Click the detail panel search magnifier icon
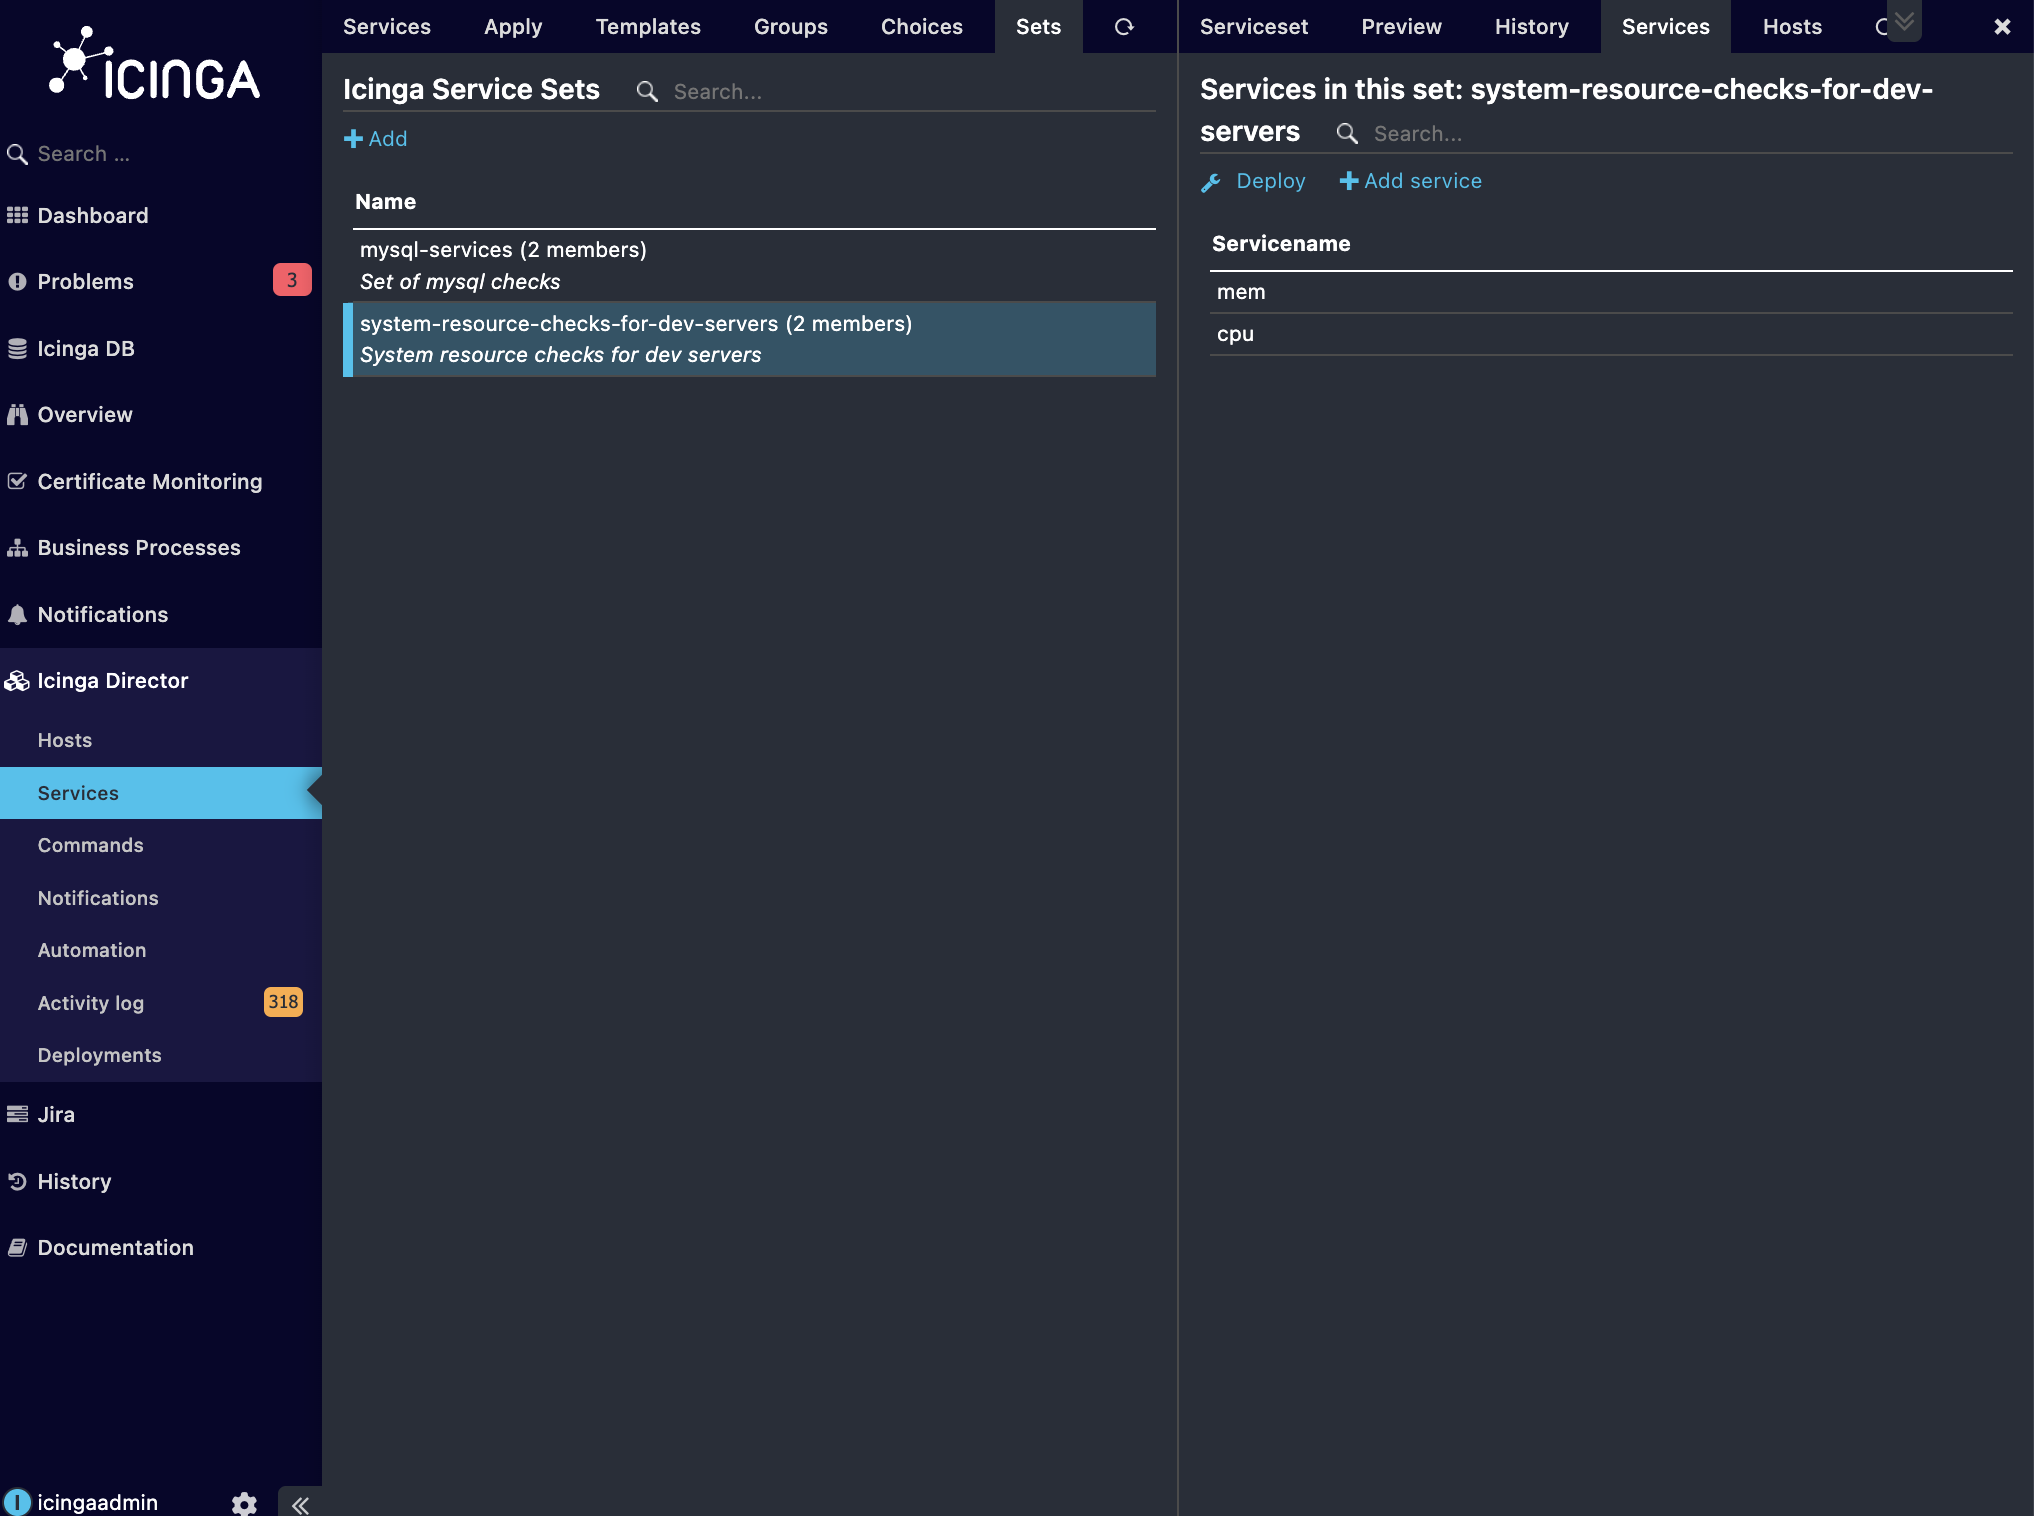2034x1516 pixels. pos(1347,134)
